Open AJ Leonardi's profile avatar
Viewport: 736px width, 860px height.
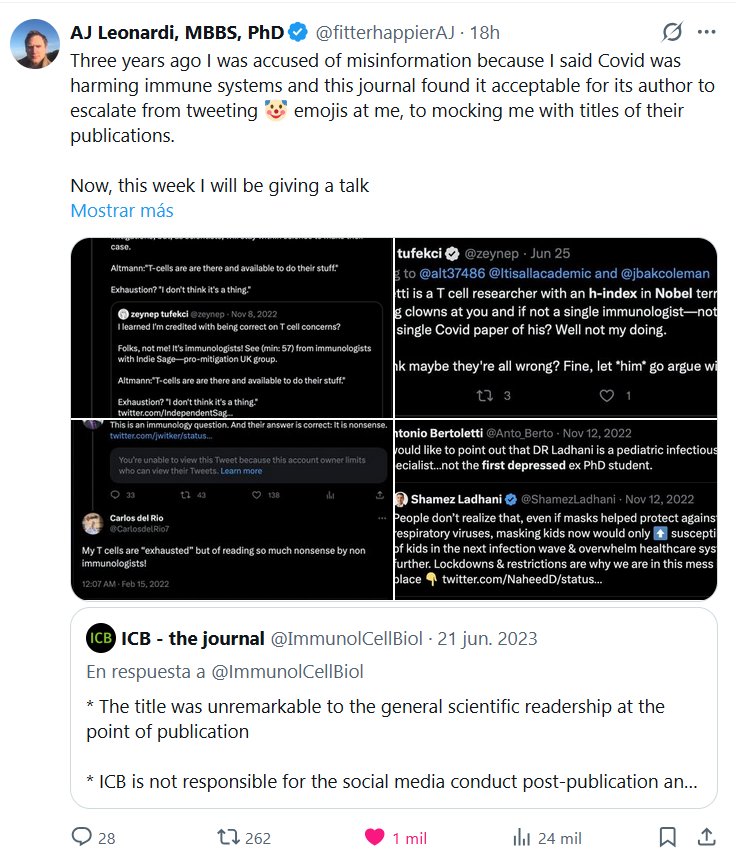pos(33,40)
